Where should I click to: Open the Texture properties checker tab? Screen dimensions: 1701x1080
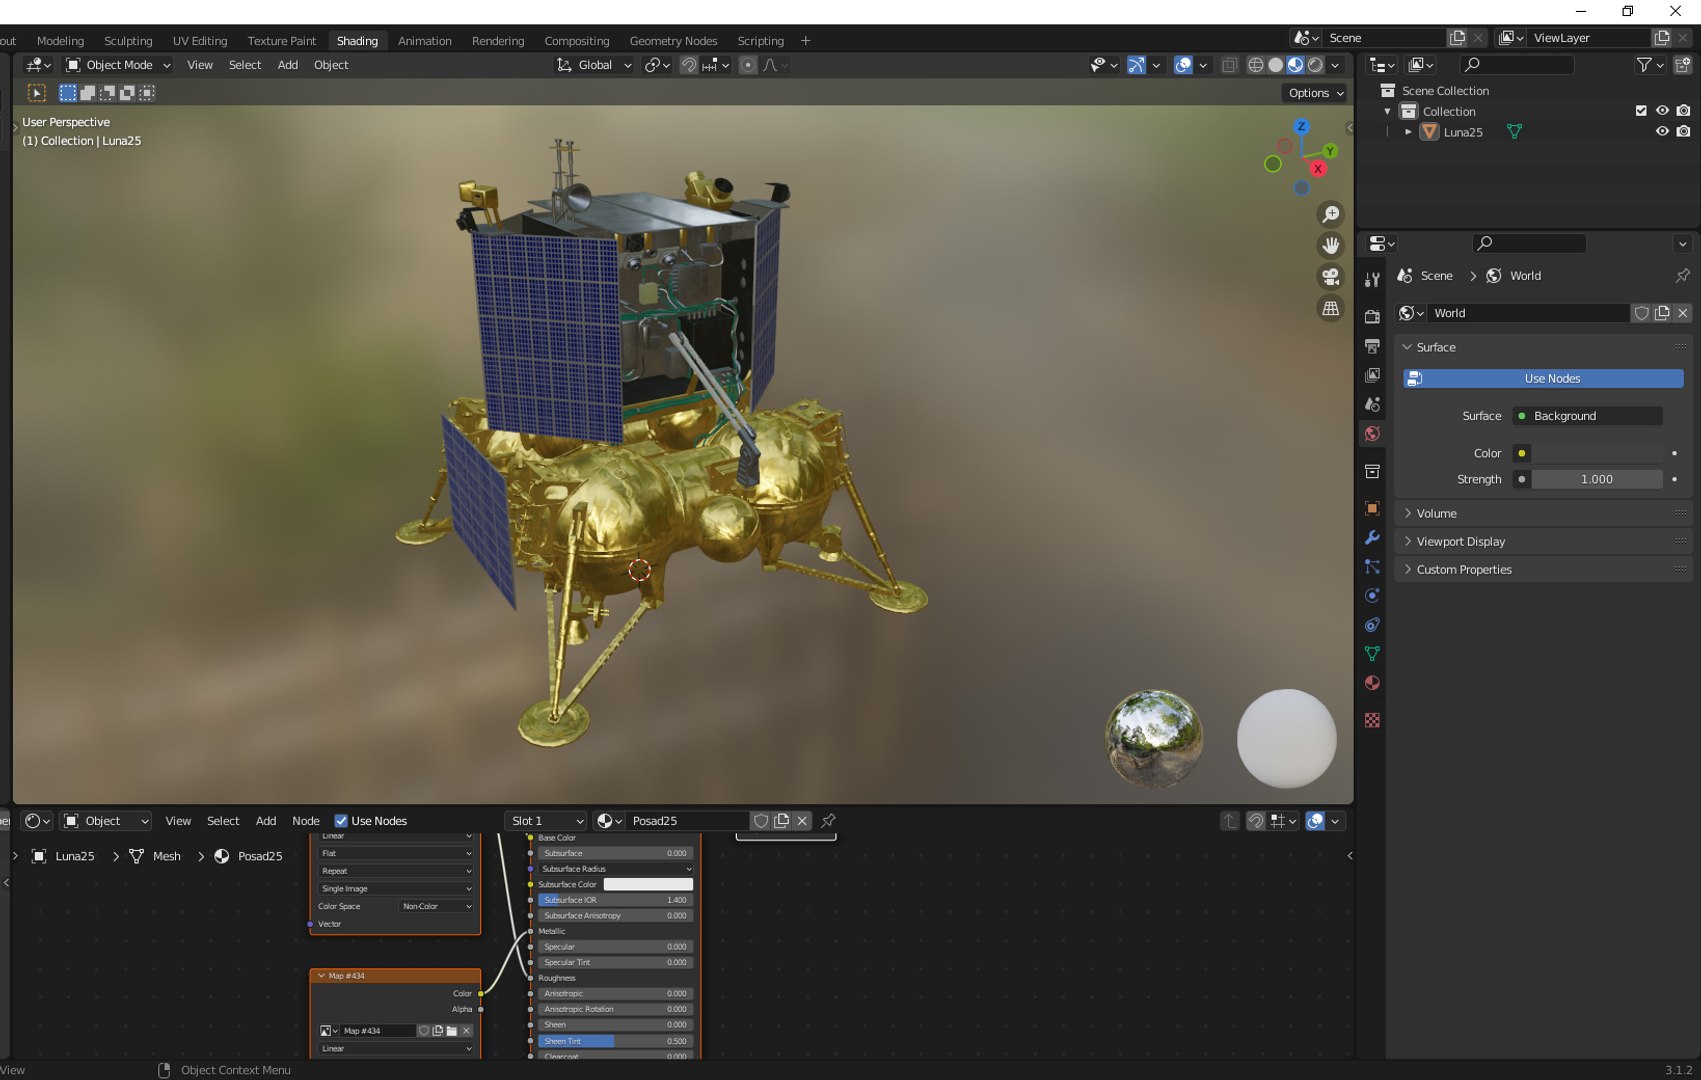(x=1372, y=720)
